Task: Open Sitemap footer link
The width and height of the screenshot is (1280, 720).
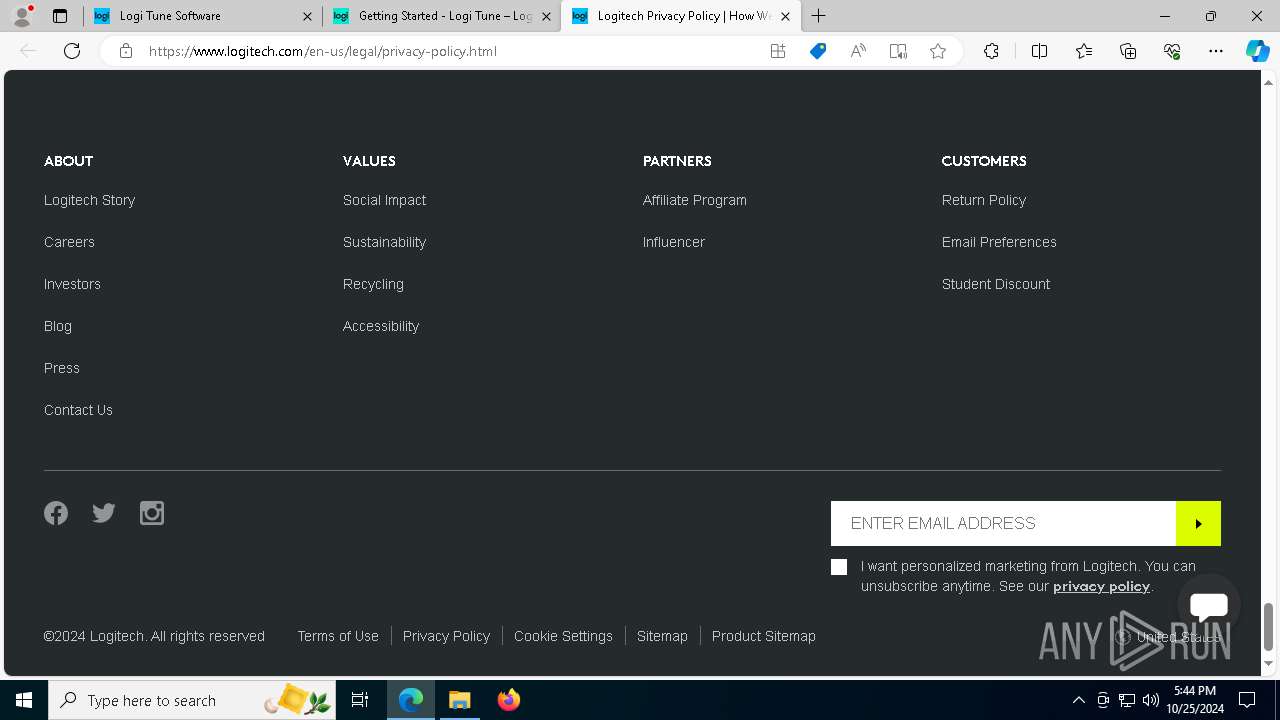Action: click(x=662, y=636)
